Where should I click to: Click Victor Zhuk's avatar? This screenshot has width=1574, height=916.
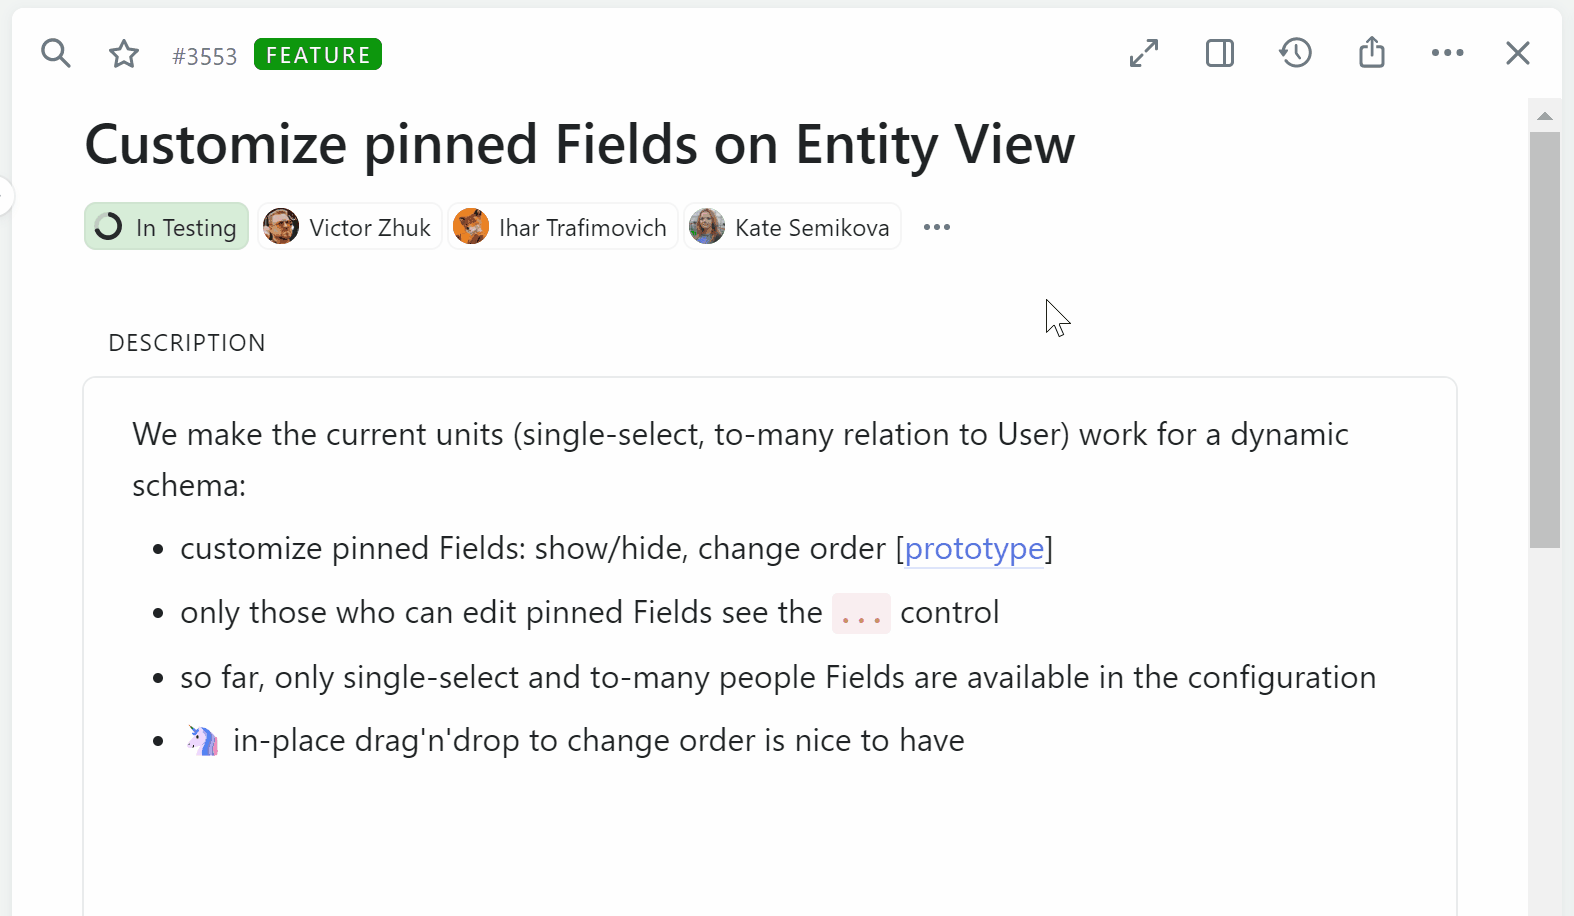tap(282, 226)
